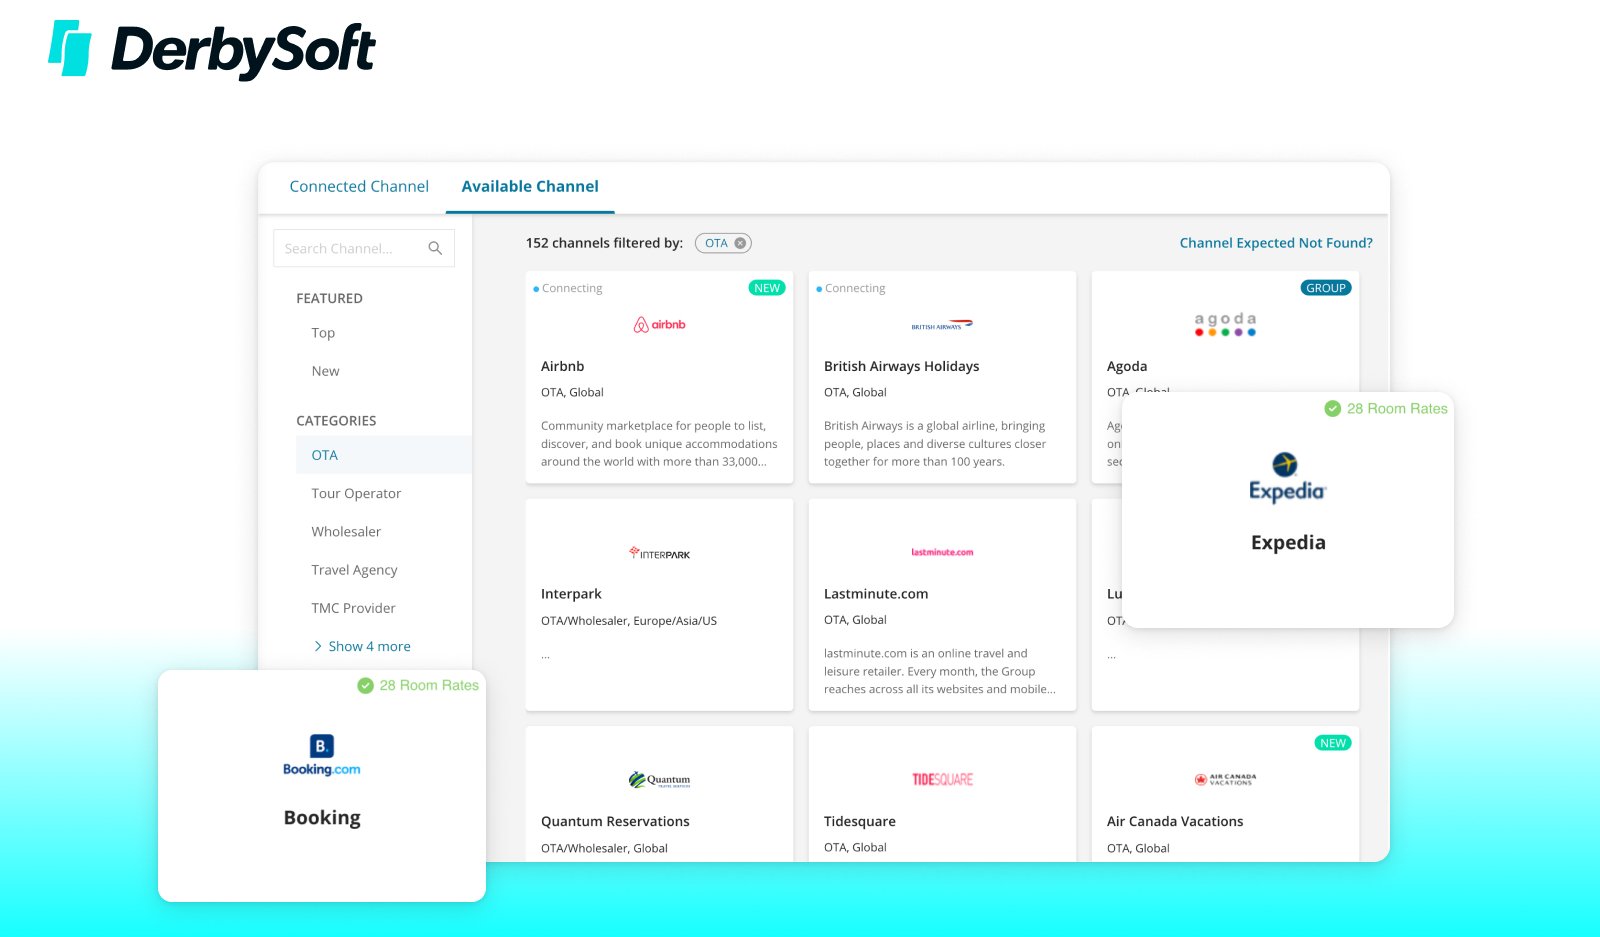Switch to the Connected Channel tab
The height and width of the screenshot is (937, 1600).
click(359, 186)
